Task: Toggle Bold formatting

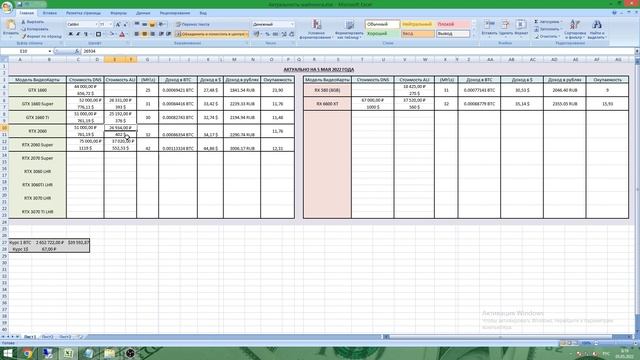Action: coord(71,34)
